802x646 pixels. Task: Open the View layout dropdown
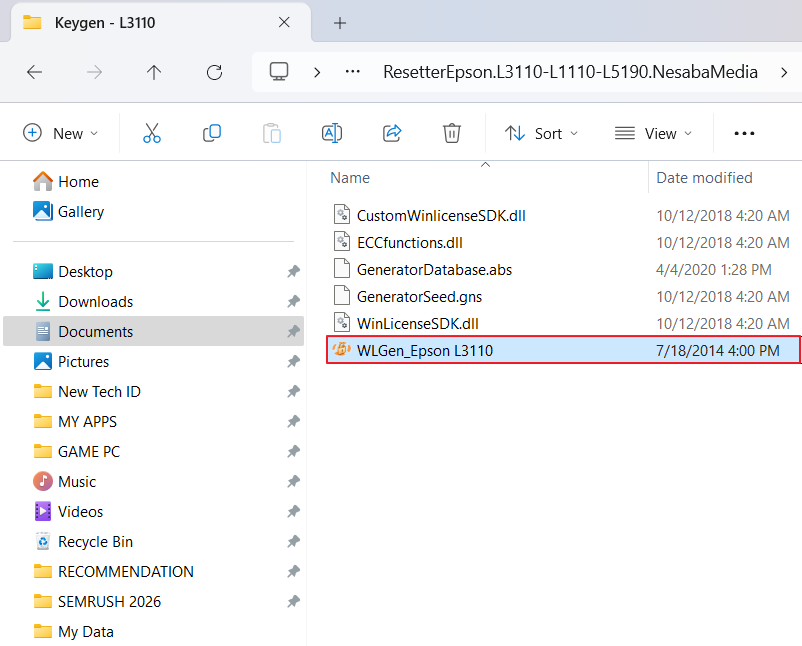tap(654, 133)
